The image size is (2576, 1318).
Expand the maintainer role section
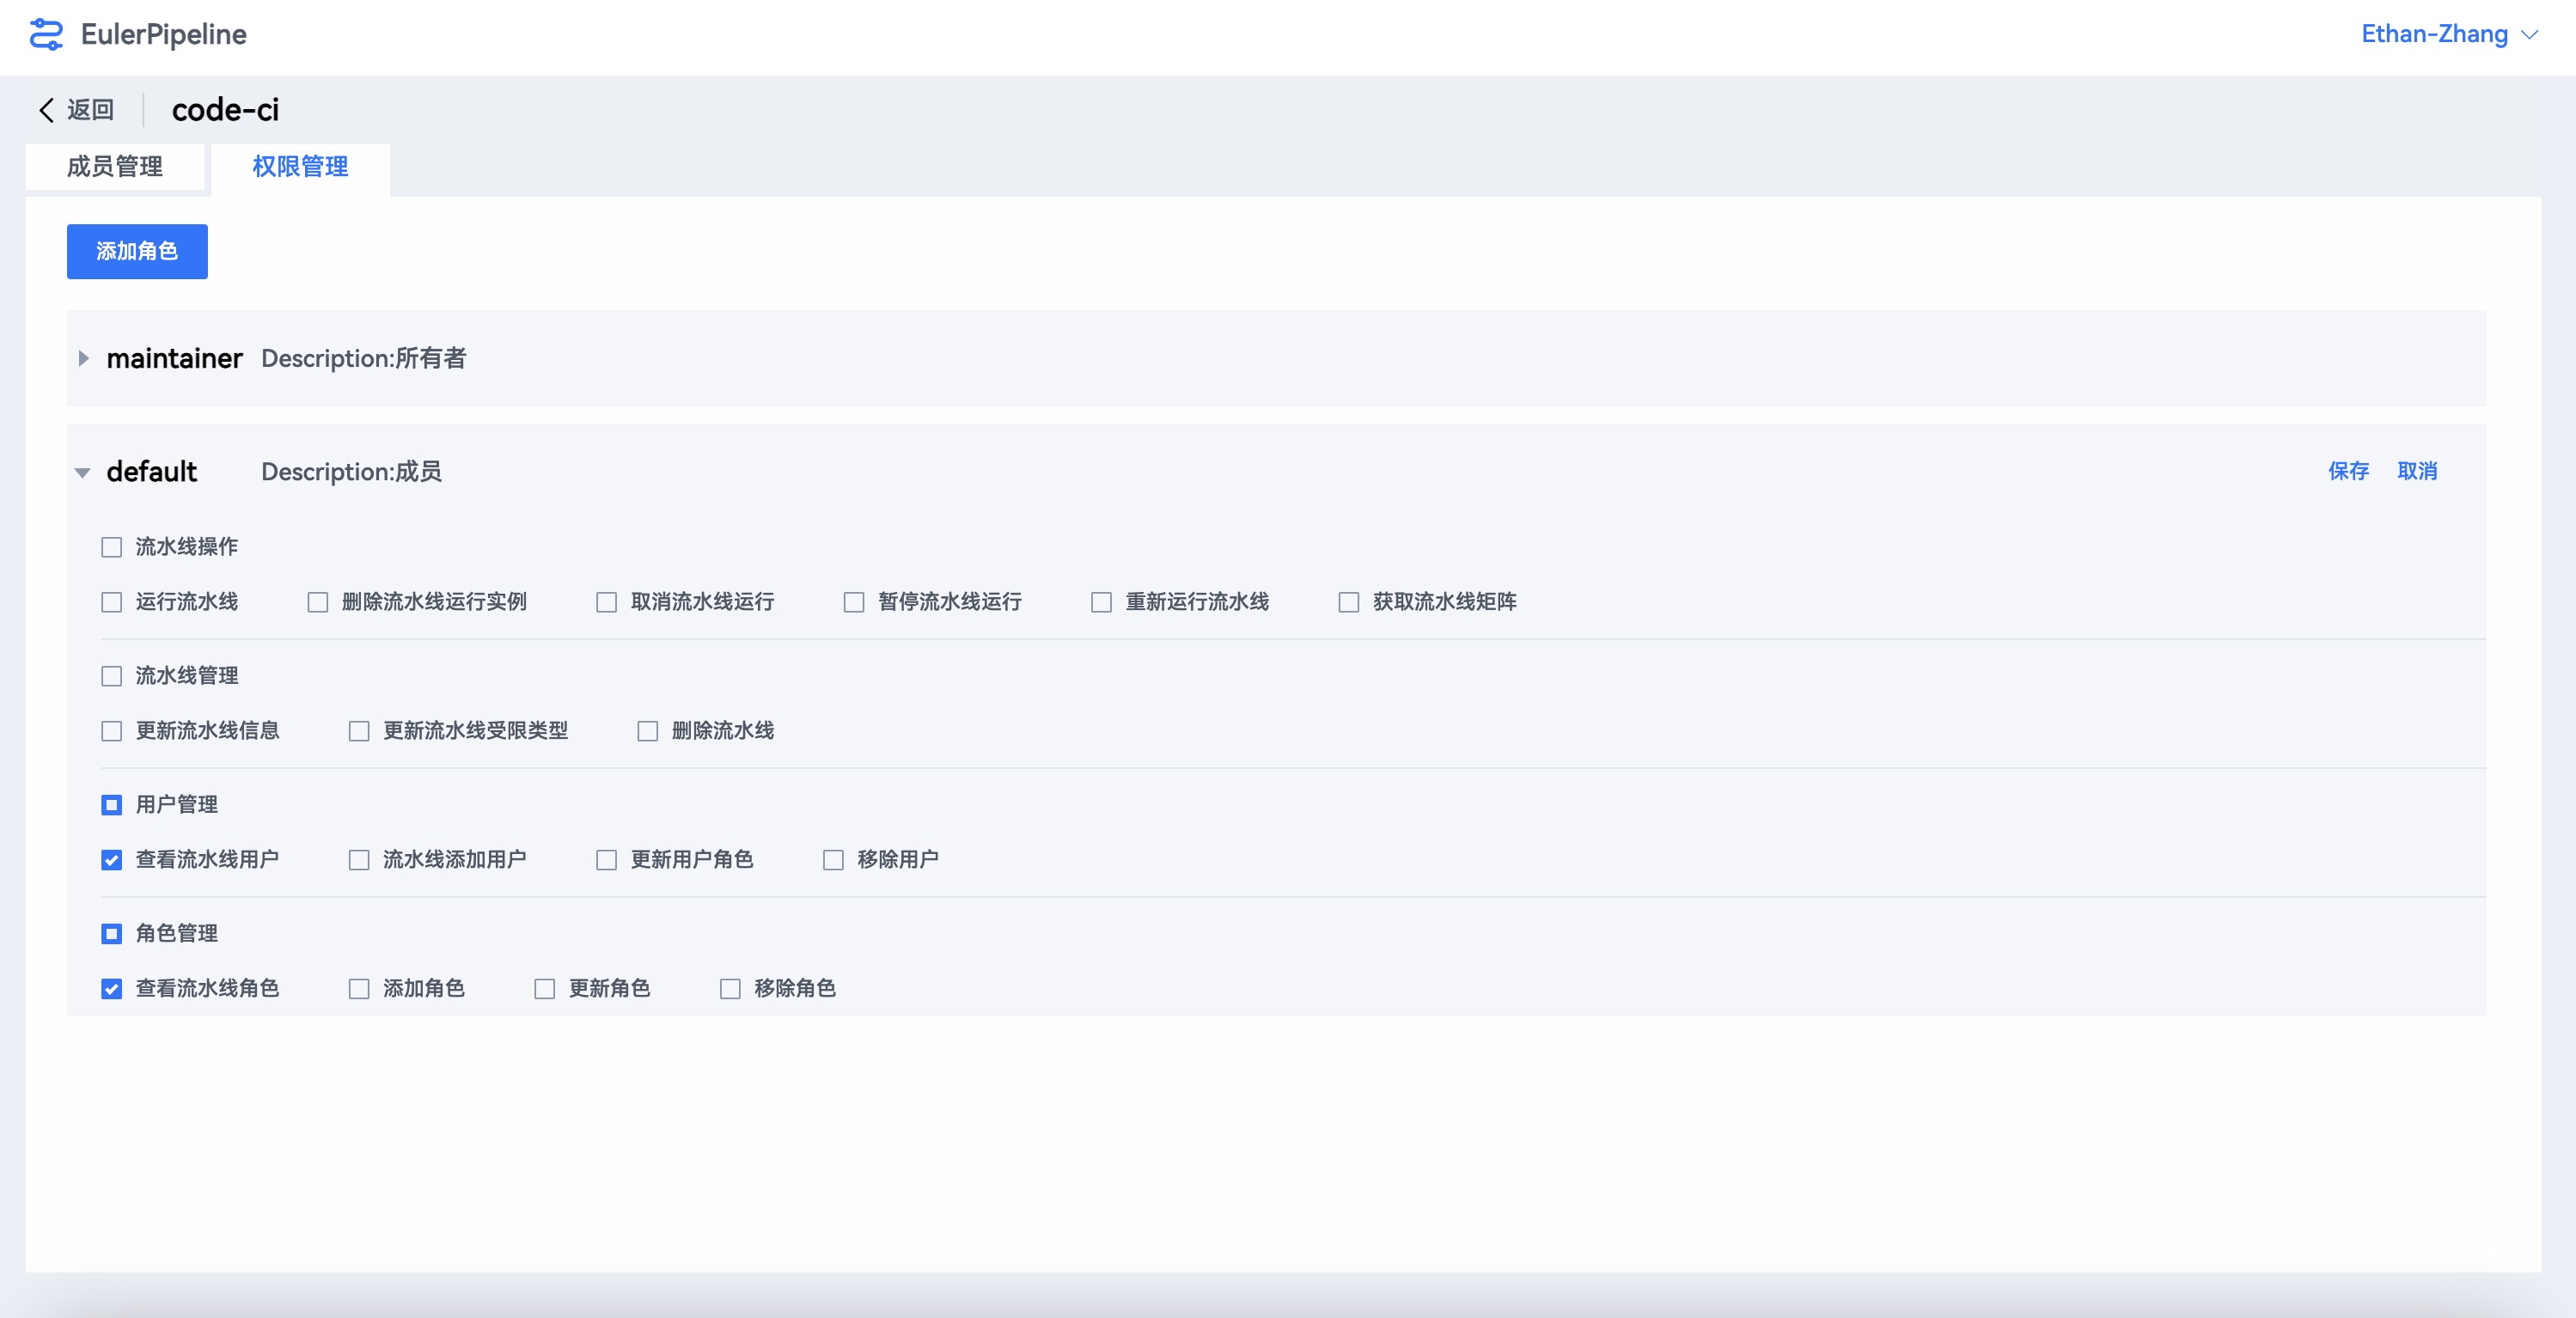pos(84,358)
